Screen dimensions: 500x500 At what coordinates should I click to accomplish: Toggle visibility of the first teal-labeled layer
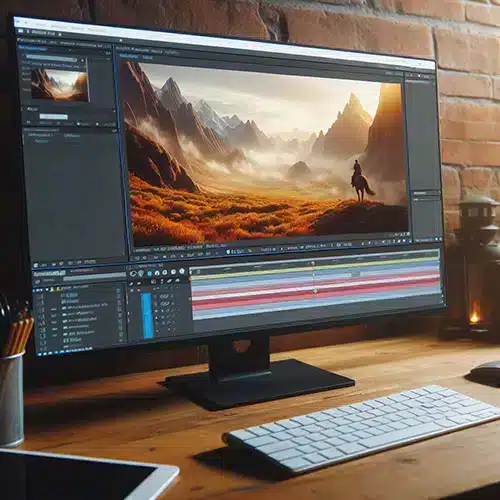(41, 296)
